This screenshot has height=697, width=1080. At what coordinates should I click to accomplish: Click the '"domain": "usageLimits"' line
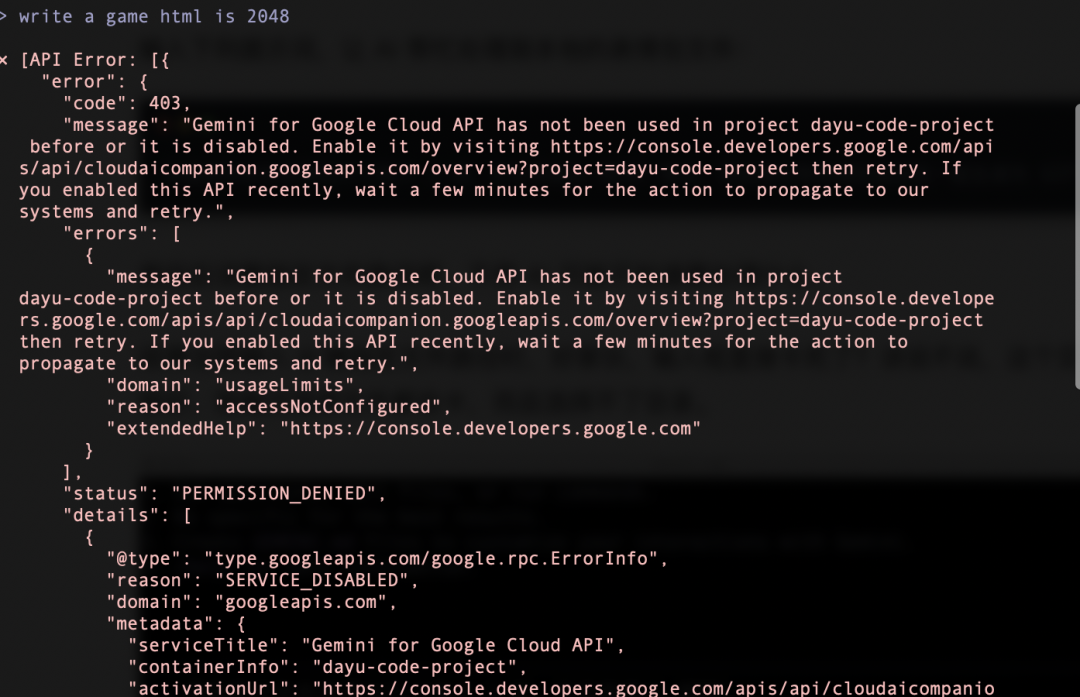235,385
